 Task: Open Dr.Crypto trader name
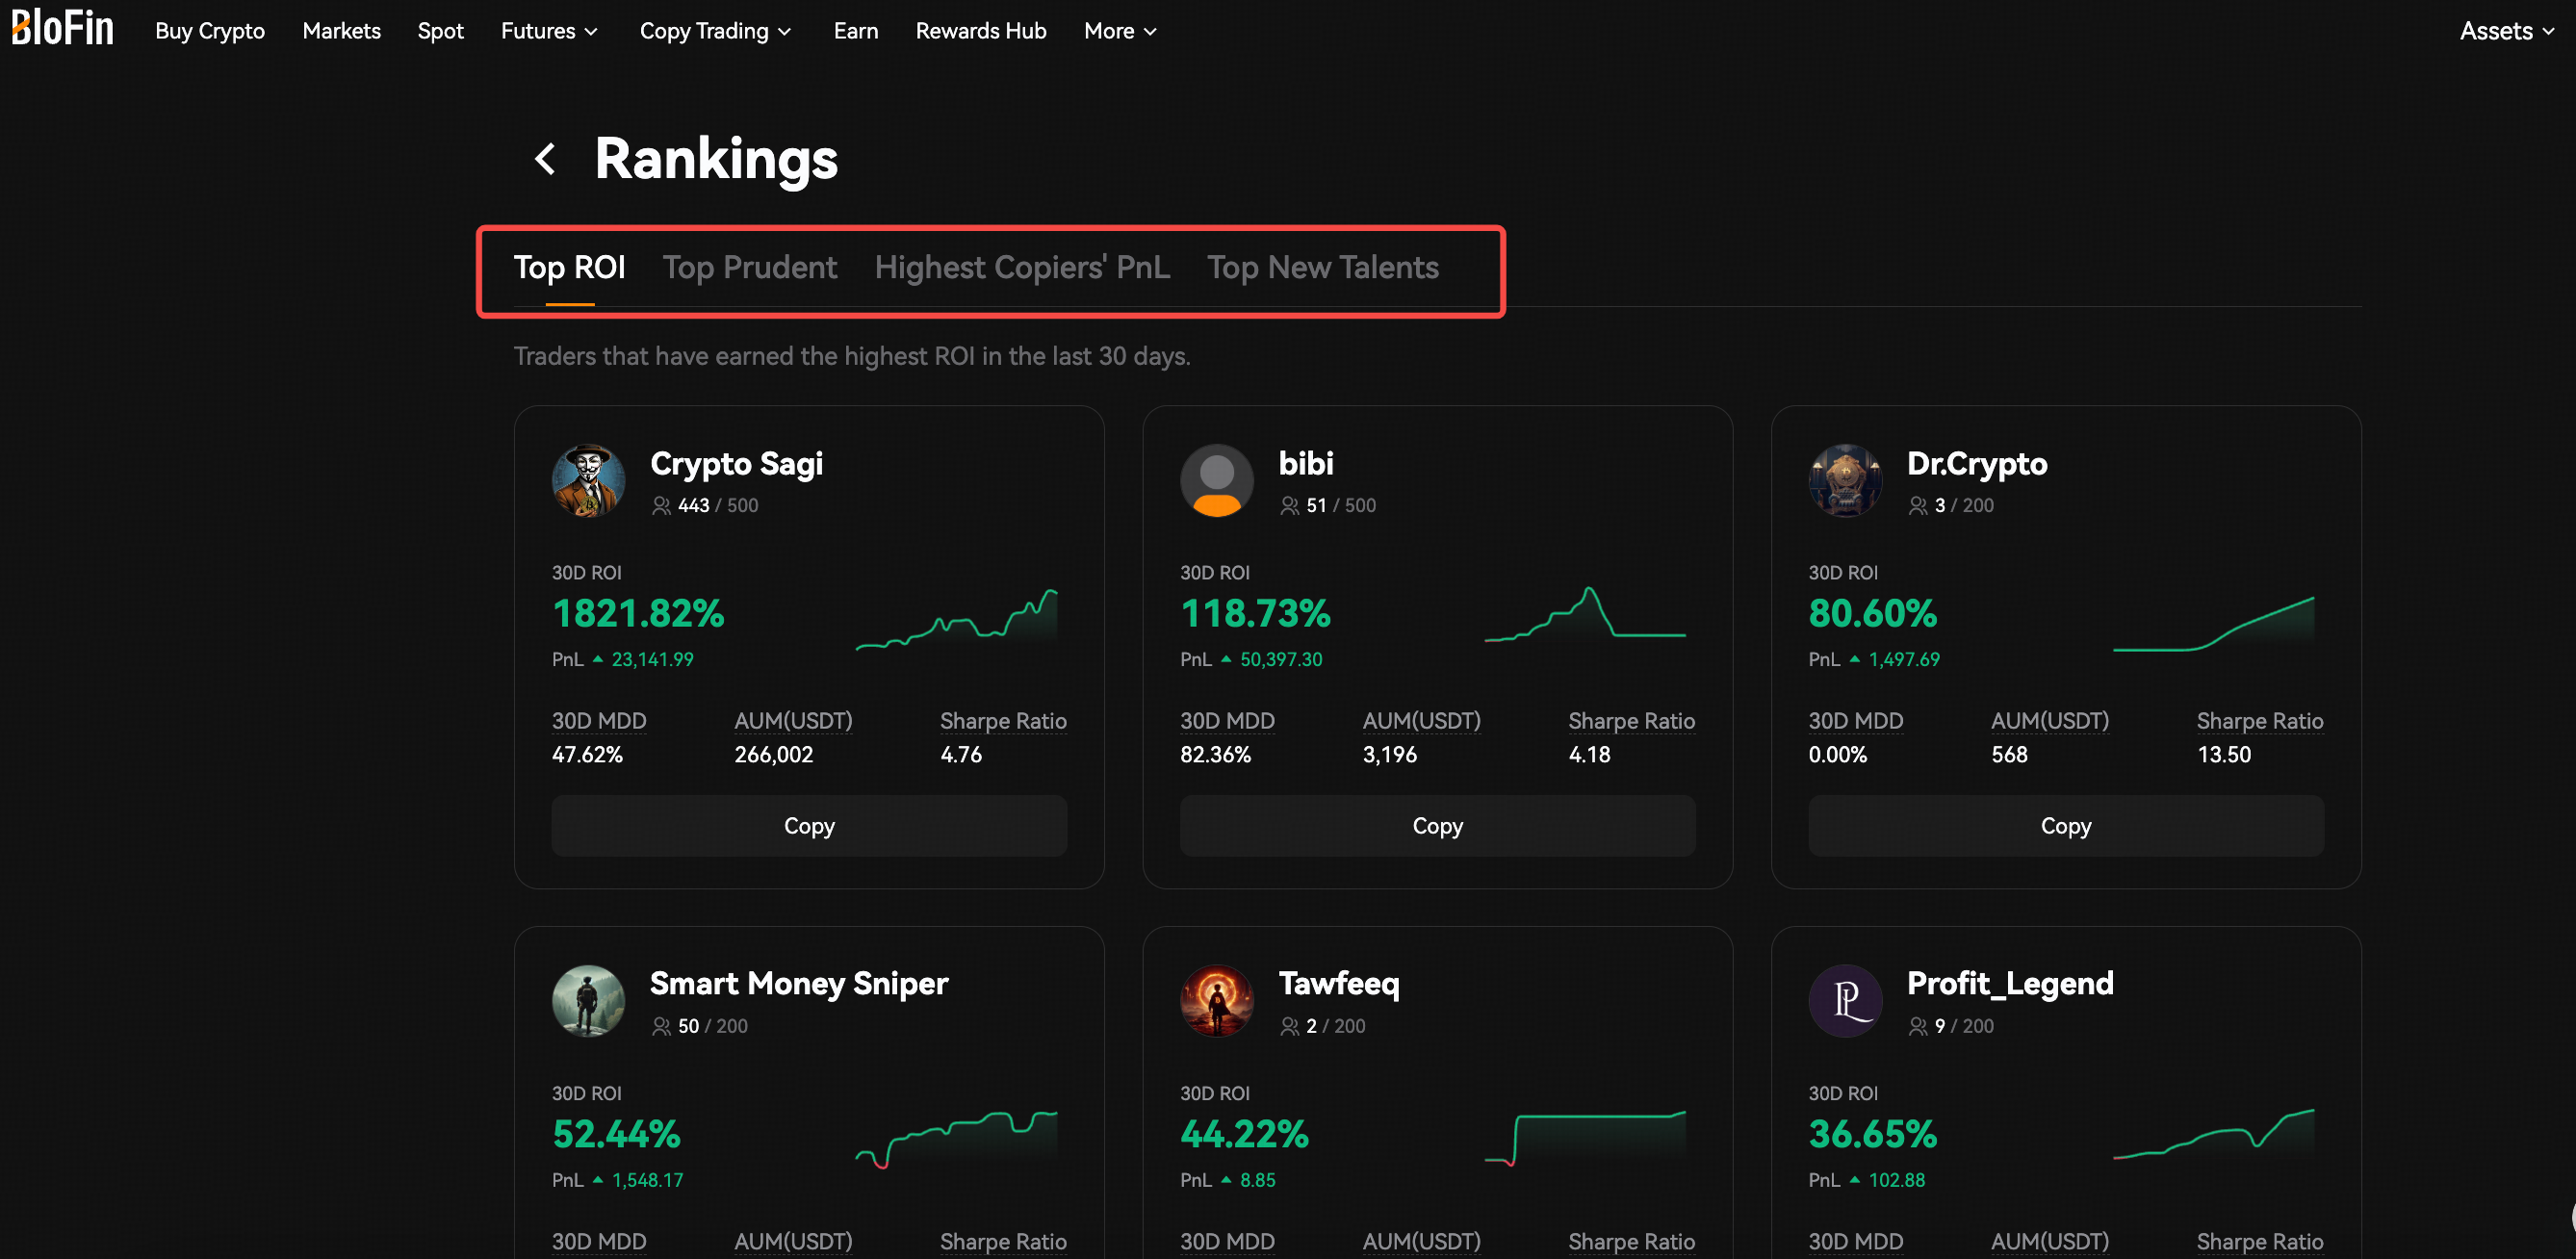point(1977,464)
